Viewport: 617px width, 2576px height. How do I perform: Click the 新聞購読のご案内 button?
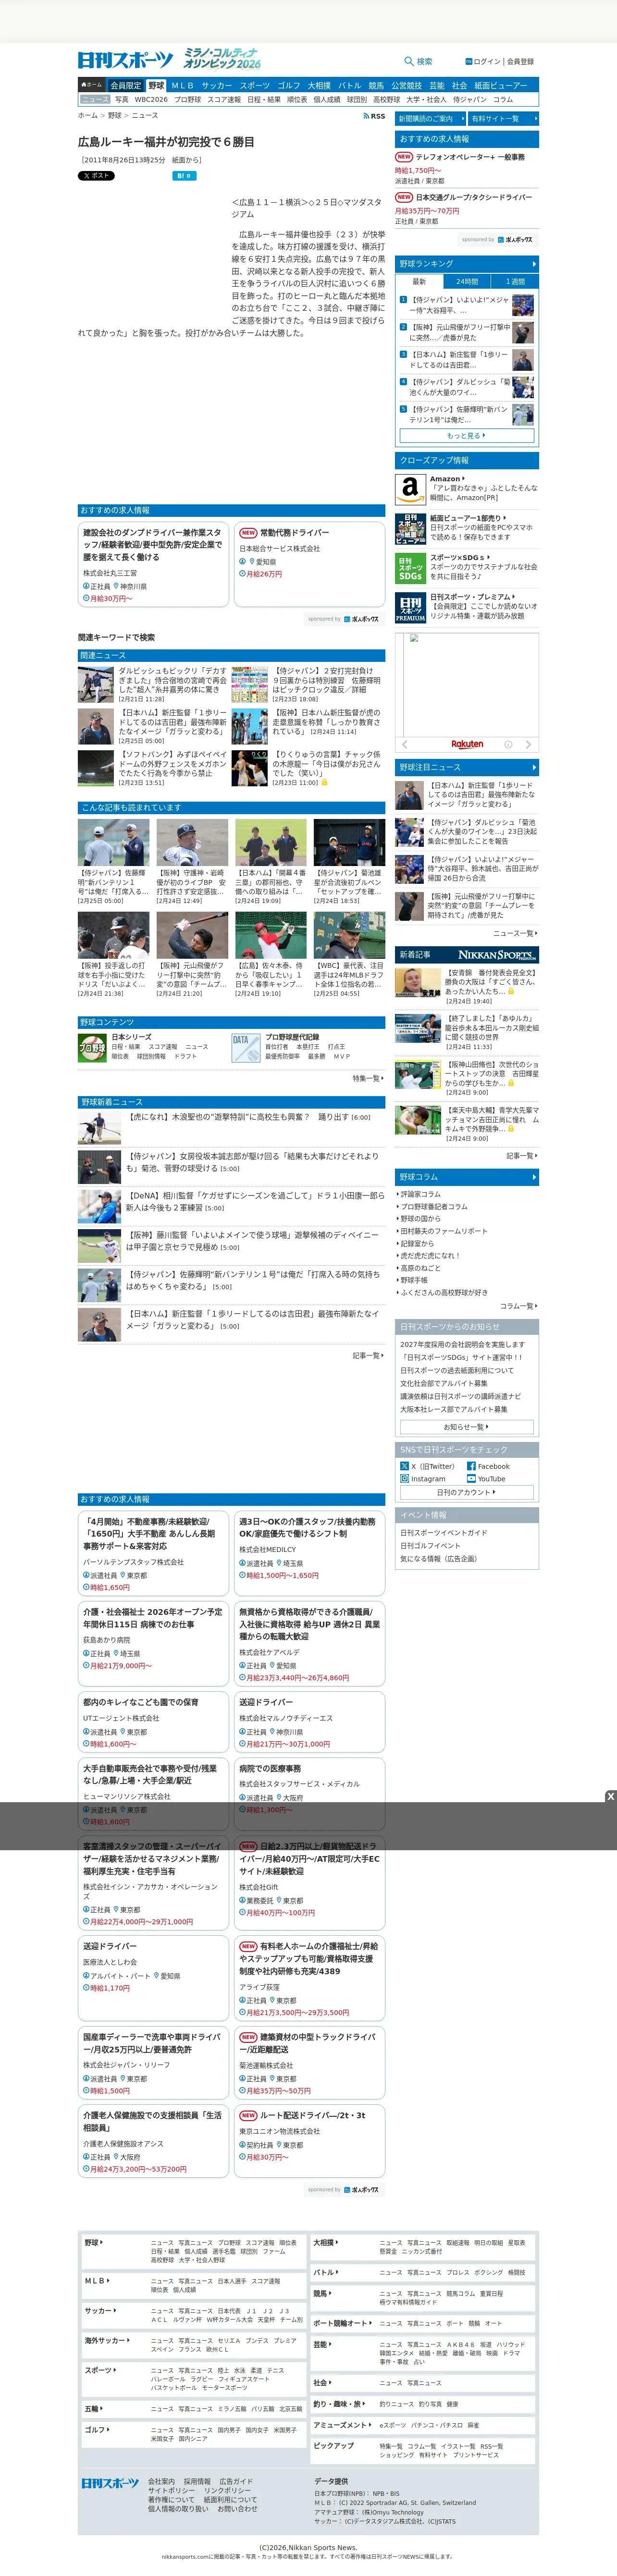(x=430, y=119)
